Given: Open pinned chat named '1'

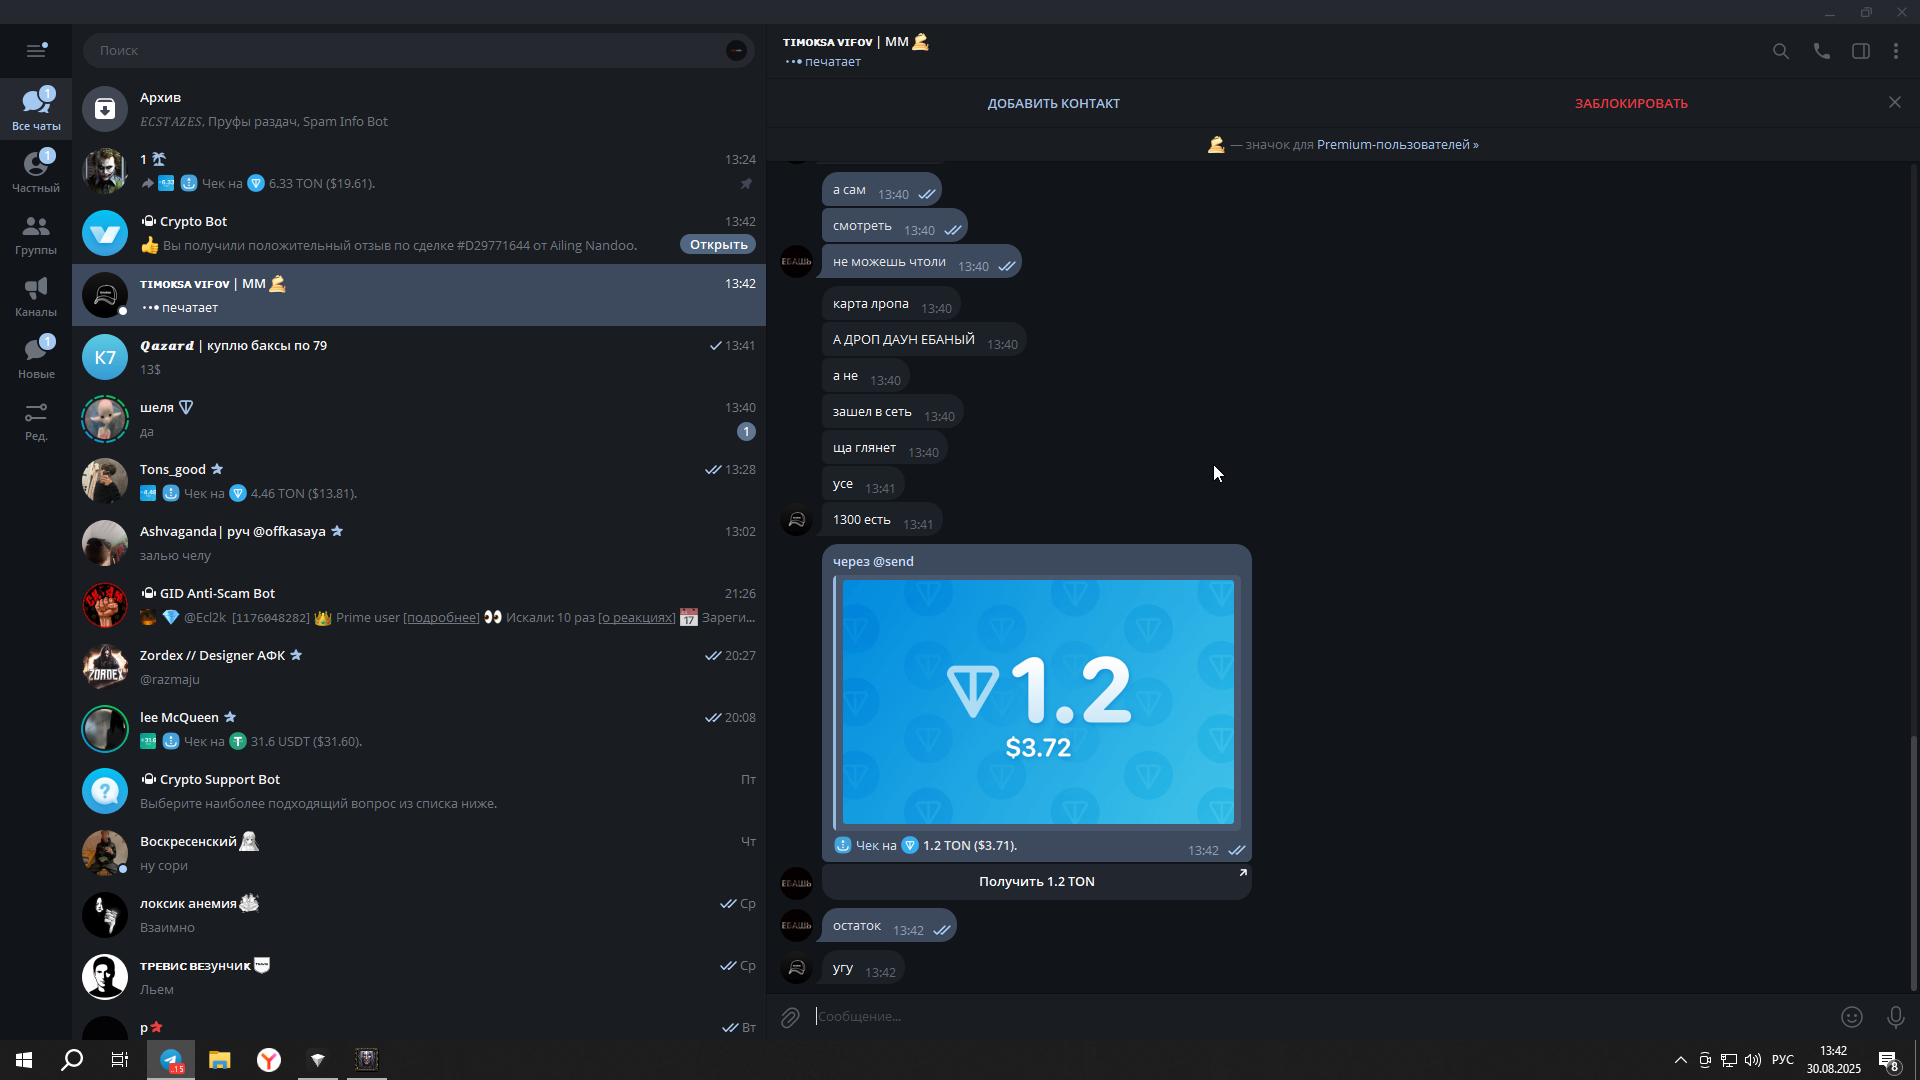Looking at the screenshot, I should click(419, 171).
